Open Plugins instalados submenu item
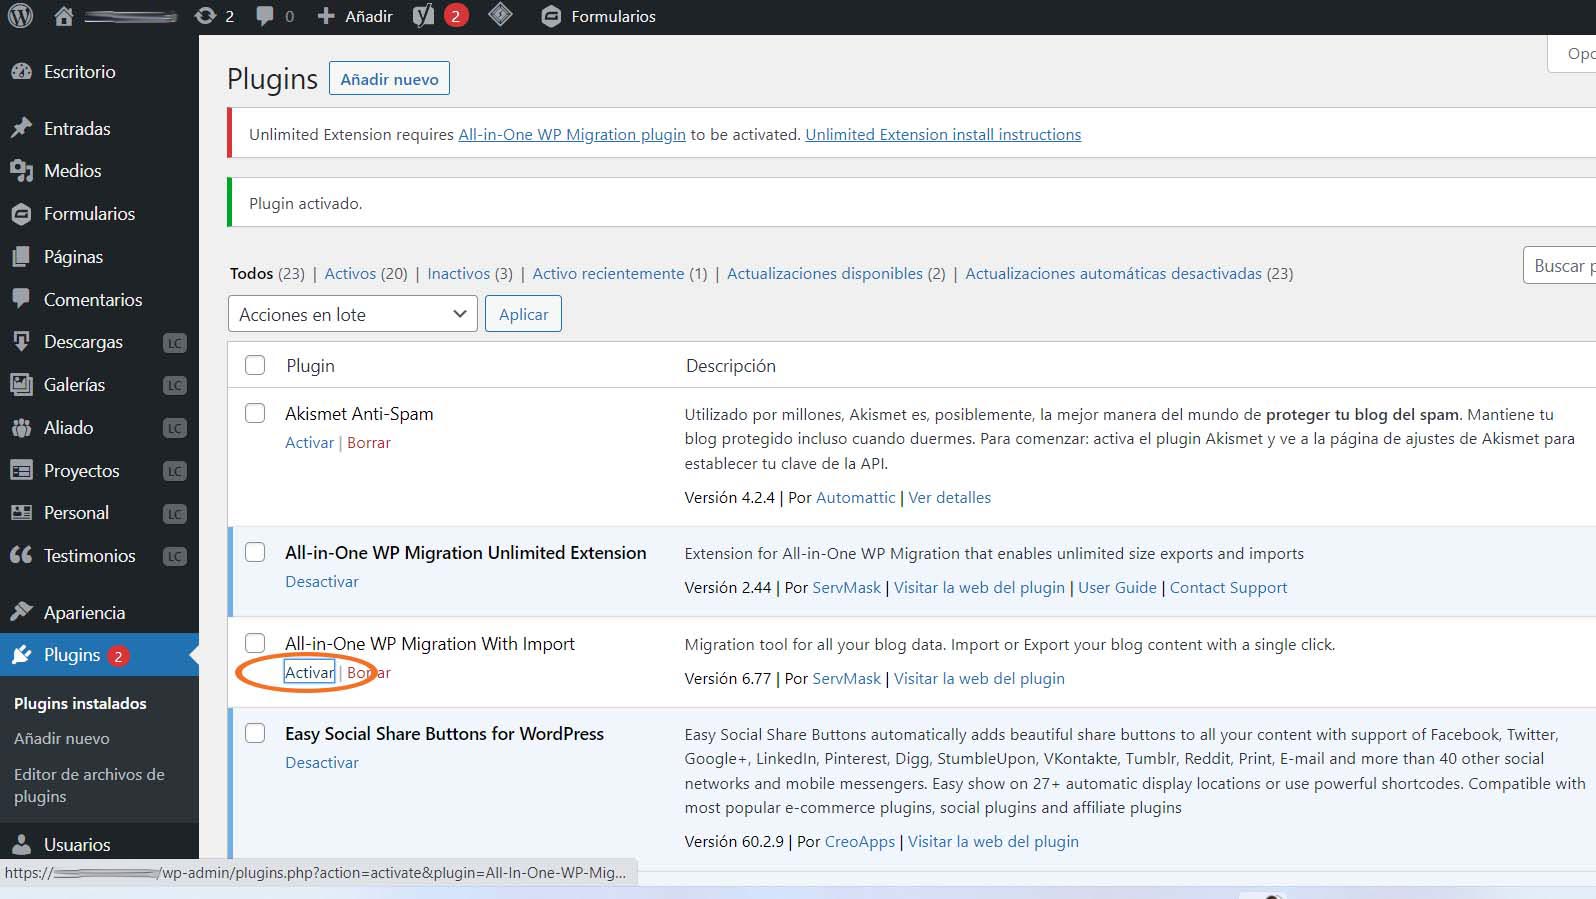The width and height of the screenshot is (1596, 899). pyautogui.click(x=80, y=703)
